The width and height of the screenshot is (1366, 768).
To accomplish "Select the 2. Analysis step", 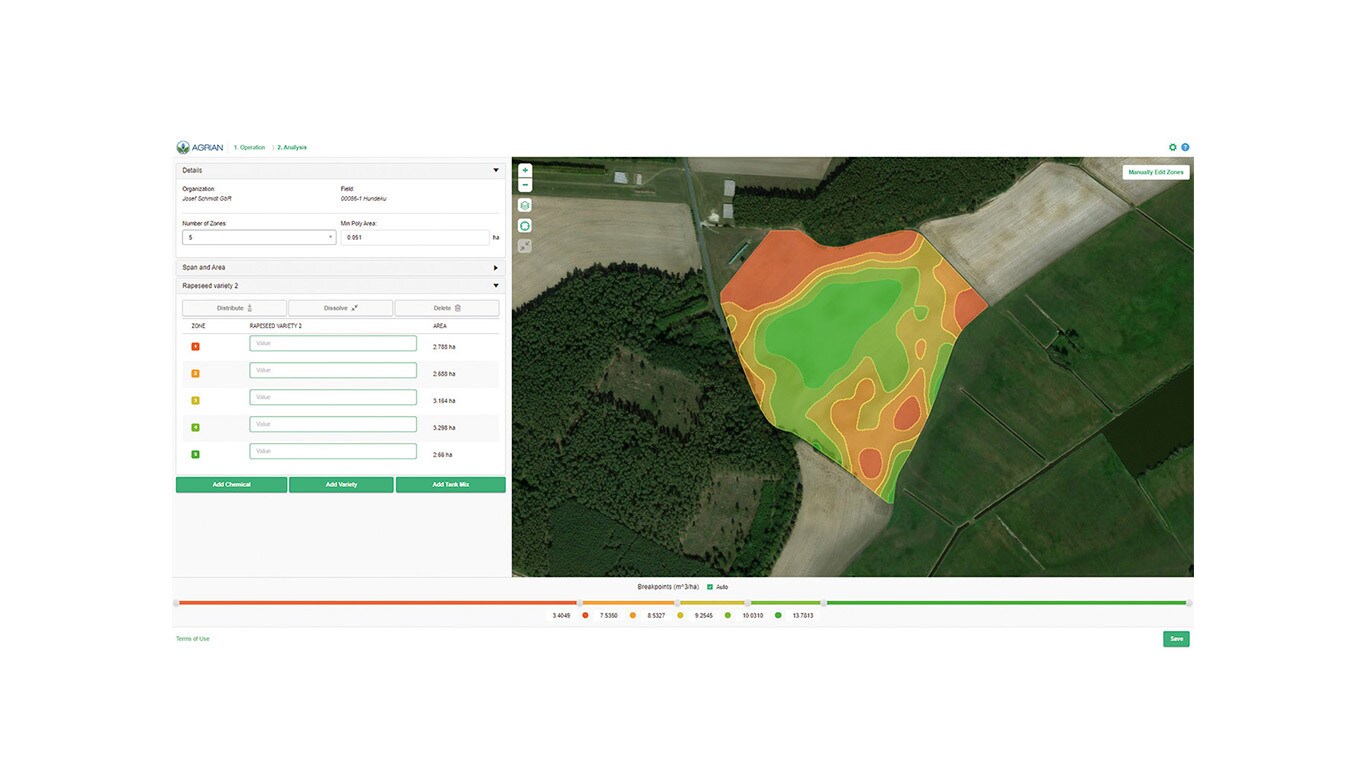I will pyautogui.click(x=292, y=147).
